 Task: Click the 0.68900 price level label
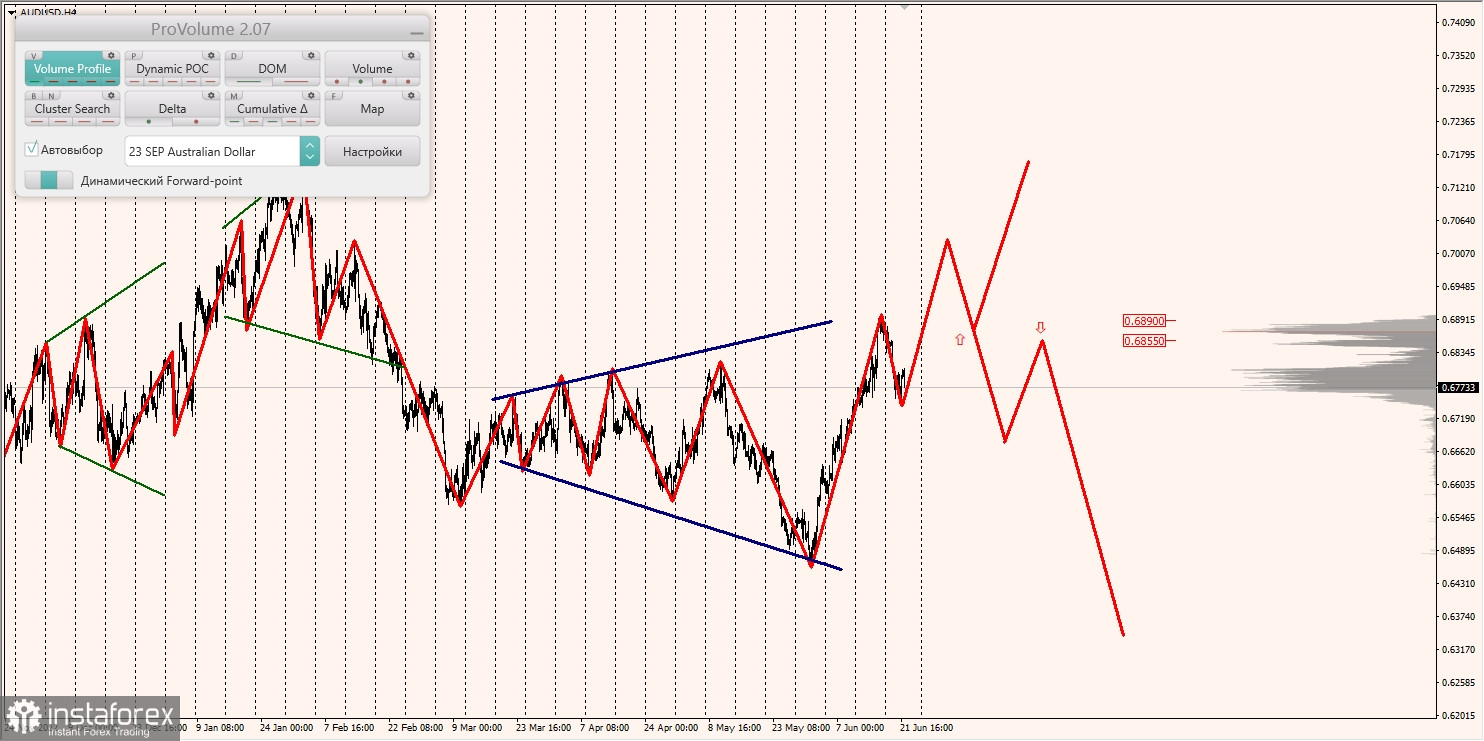coord(1144,321)
